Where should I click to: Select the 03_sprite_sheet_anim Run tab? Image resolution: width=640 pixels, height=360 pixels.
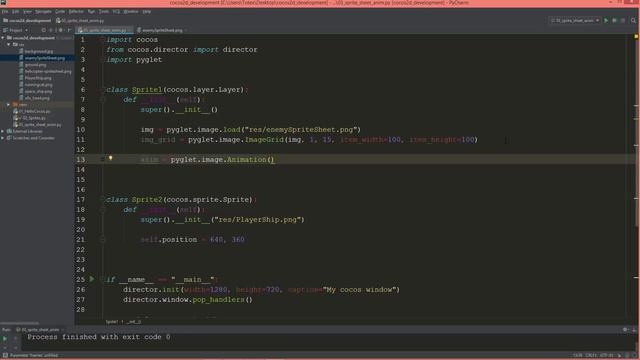(x=40, y=329)
